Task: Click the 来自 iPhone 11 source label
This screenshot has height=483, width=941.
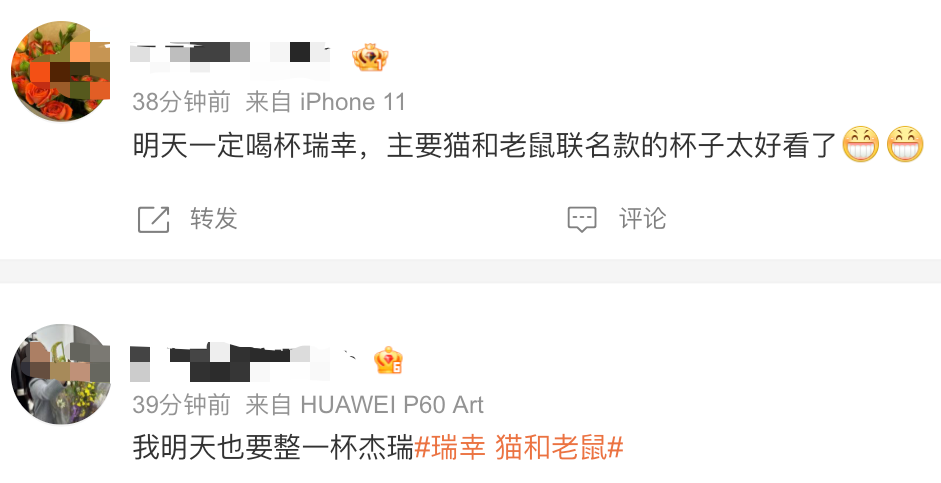Action: (x=325, y=102)
